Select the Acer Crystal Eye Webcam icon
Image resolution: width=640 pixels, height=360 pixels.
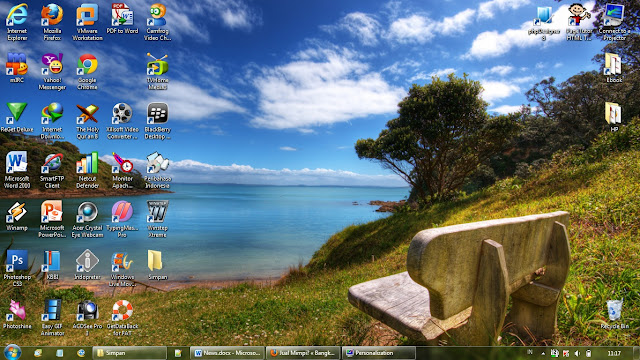pyautogui.click(x=87, y=219)
